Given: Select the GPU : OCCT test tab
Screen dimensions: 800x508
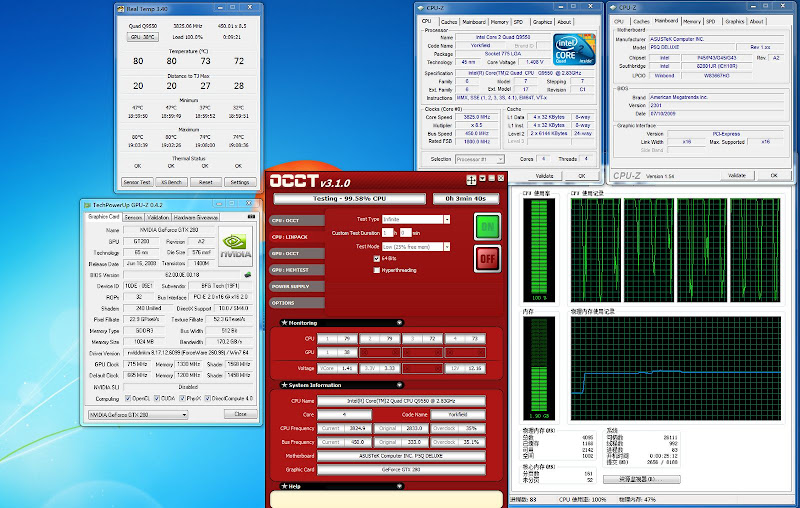Looking at the screenshot, I should (x=297, y=253).
